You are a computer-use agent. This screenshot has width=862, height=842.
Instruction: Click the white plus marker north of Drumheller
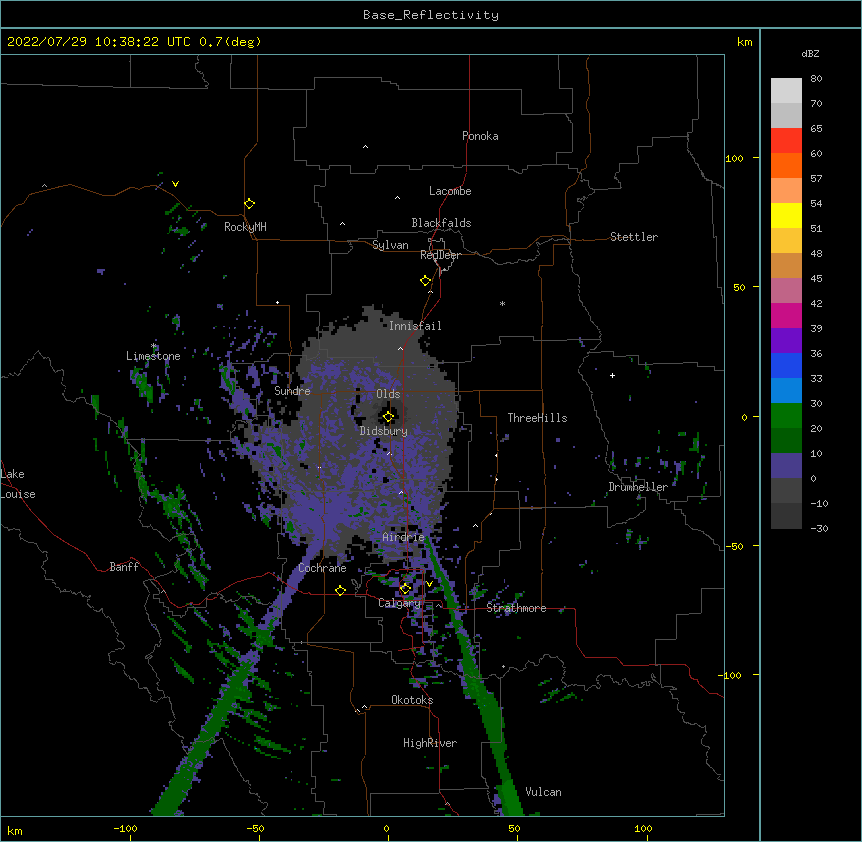[x=612, y=375]
